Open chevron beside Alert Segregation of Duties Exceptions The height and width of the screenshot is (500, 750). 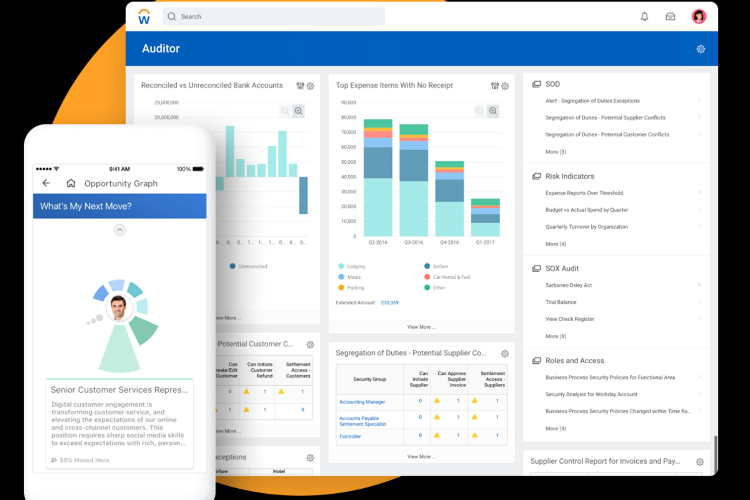699,101
